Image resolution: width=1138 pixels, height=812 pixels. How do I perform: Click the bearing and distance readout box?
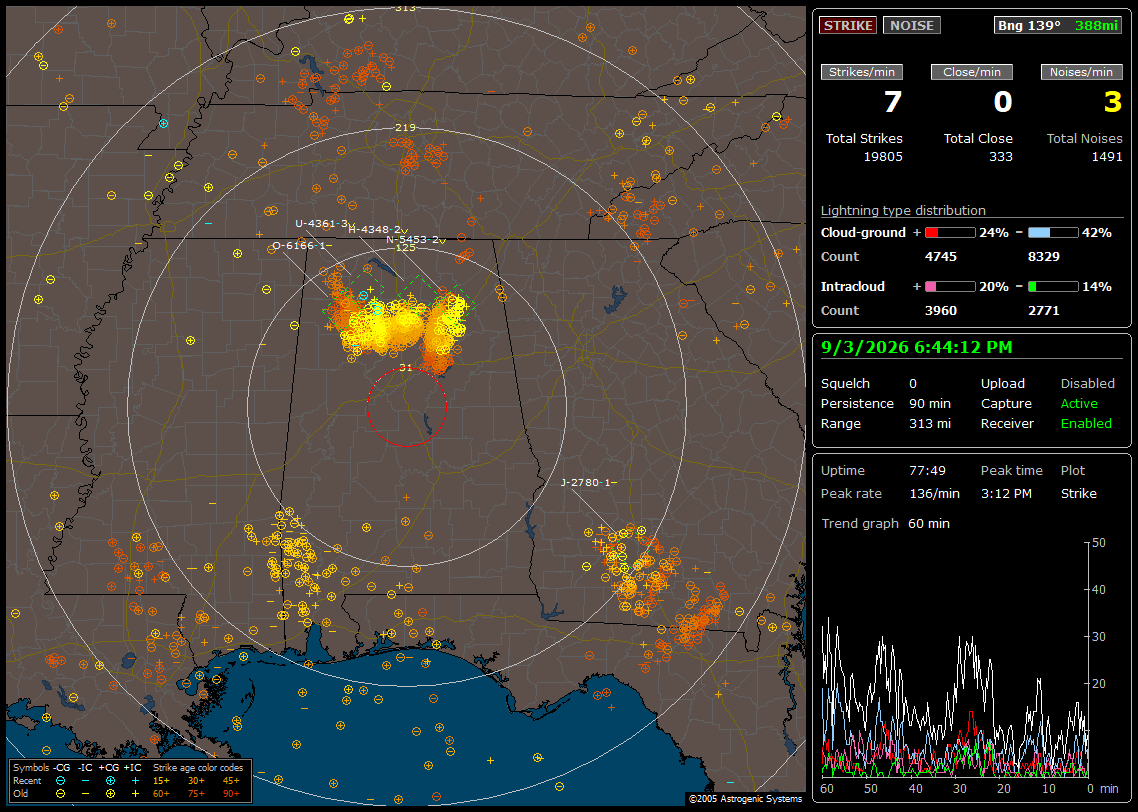1058,25
